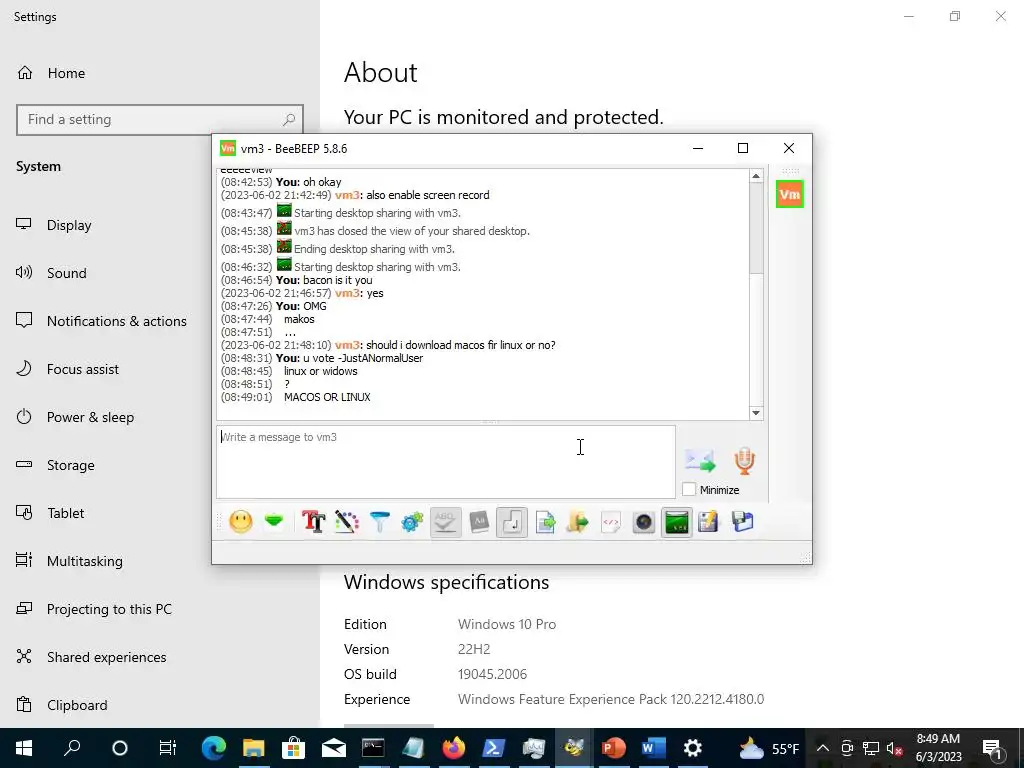Image resolution: width=1024 pixels, height=768 pixels.
Task: Launch Microsoft Edge from taskbar
Action: click(x=214, y=748)
